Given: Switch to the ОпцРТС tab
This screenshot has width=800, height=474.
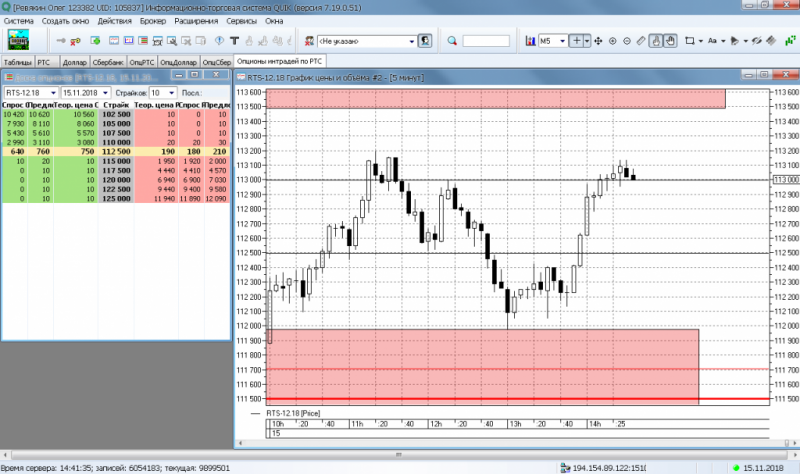Looking at the screenshot, I should (142, 62).
